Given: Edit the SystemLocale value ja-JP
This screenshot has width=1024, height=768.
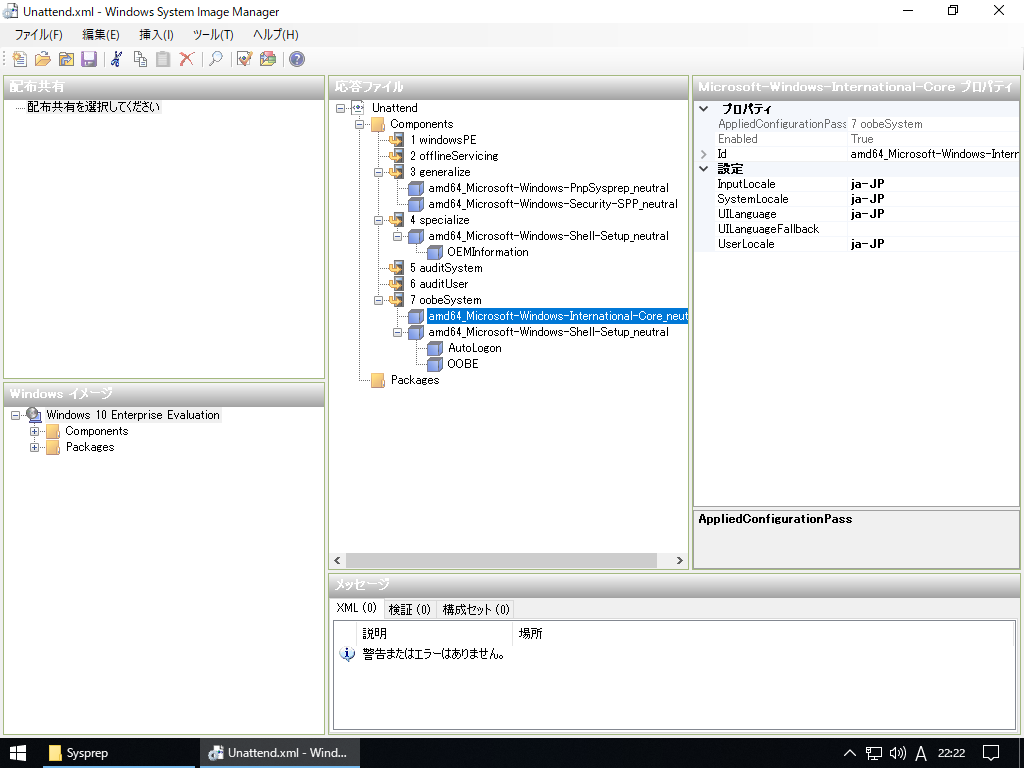Looking at the screenshot, I should tap(933, 199).
